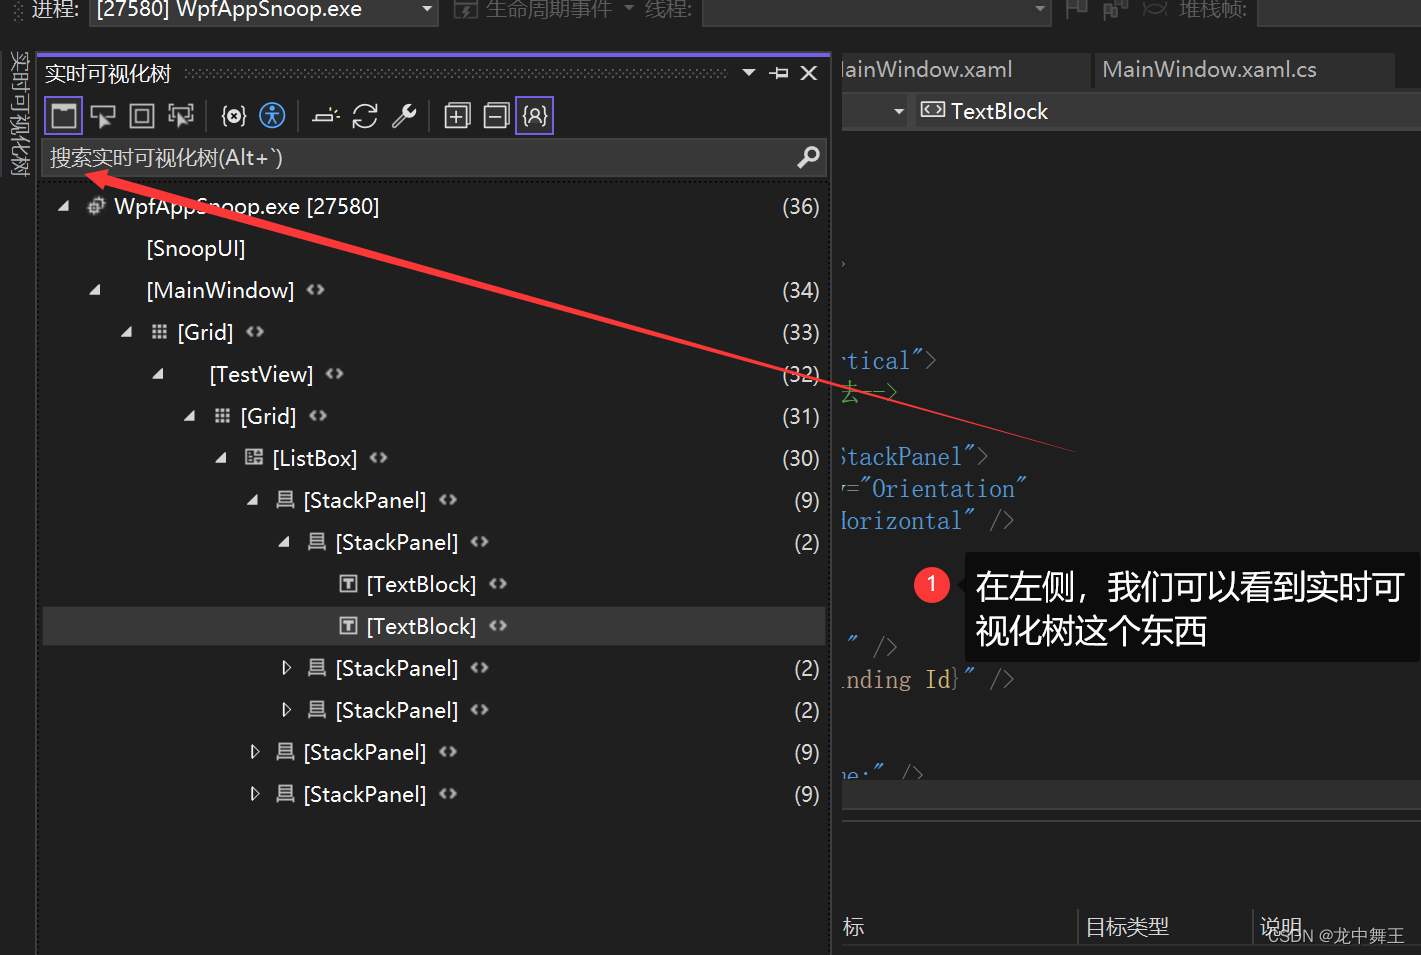This screenshot has width=1421, height=955.
Task: View source for [Grid] with count 33
Action: tap(255, 332)
